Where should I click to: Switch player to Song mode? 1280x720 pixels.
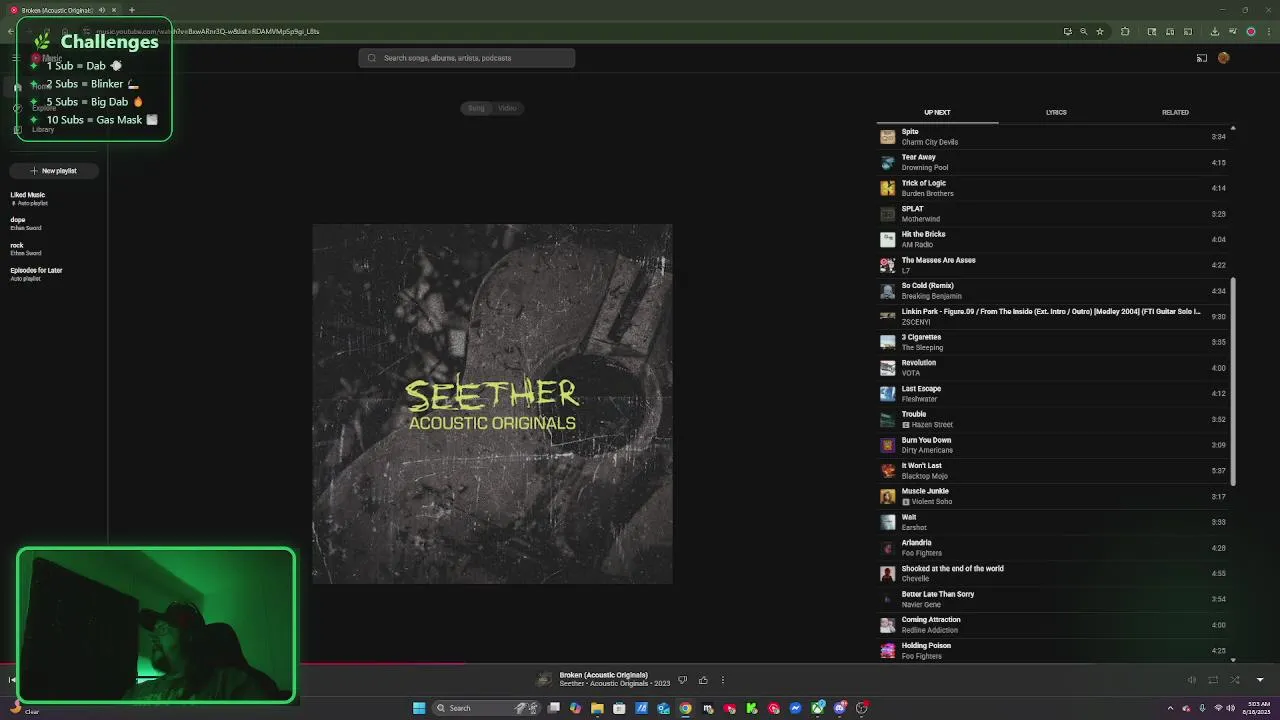pyautogui.click(x=476, y=108)
